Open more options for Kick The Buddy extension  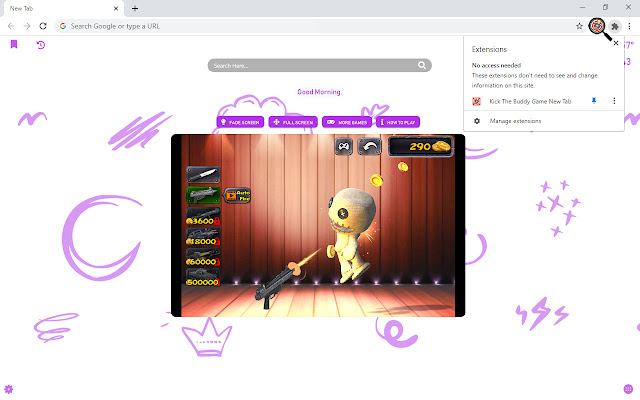coord(614,101)
